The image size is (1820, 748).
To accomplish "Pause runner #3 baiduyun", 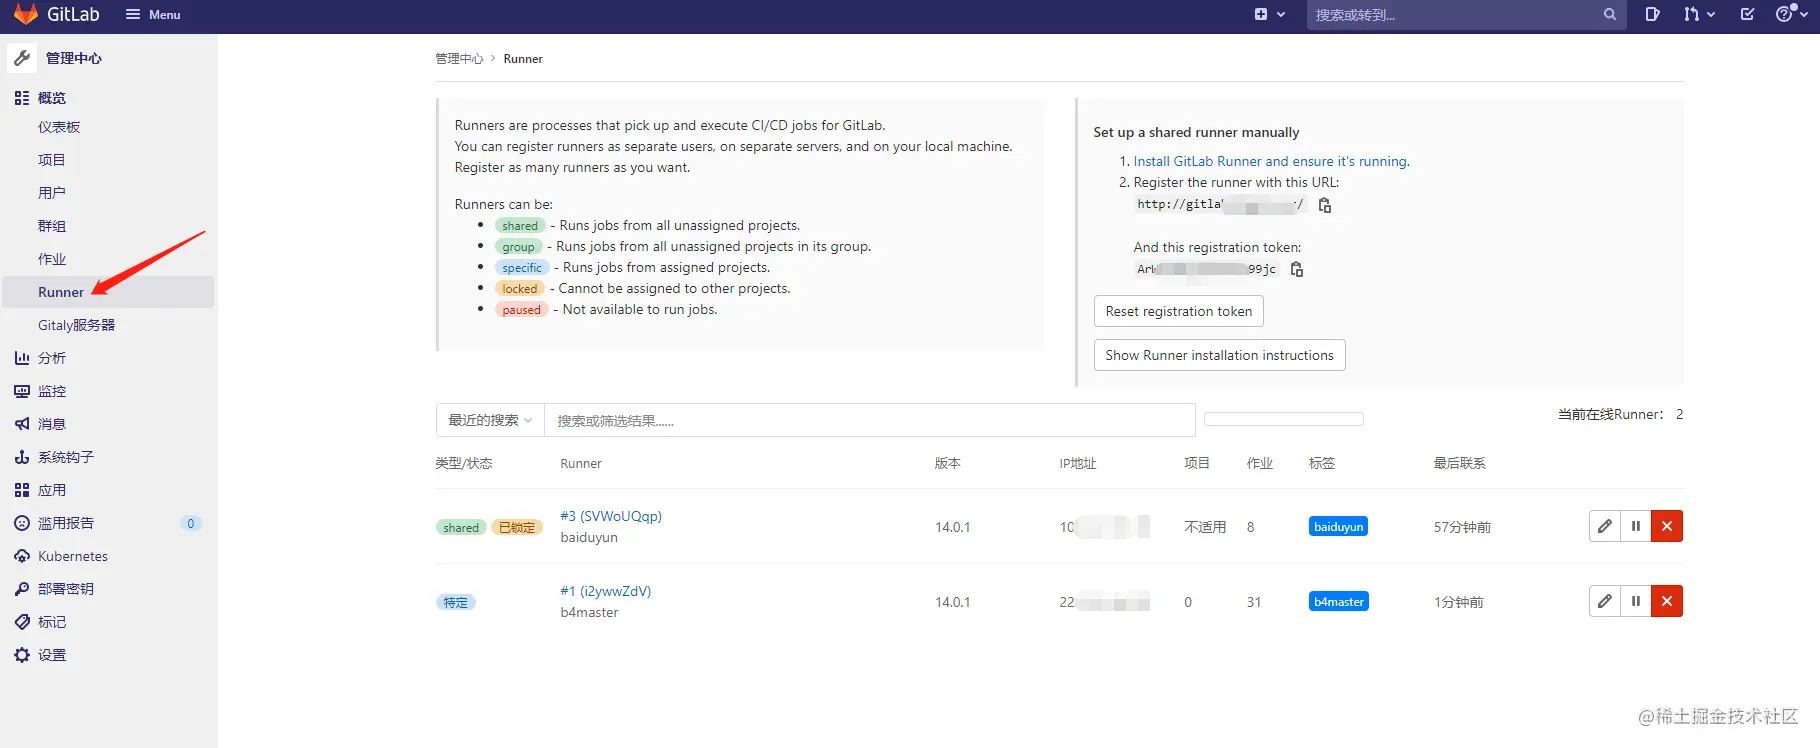I will tap(1636, 526).
